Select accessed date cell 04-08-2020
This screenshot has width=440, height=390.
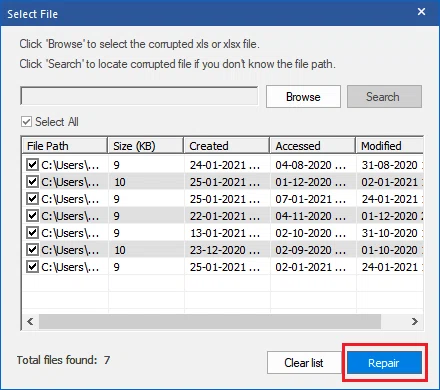click(311, 165)
